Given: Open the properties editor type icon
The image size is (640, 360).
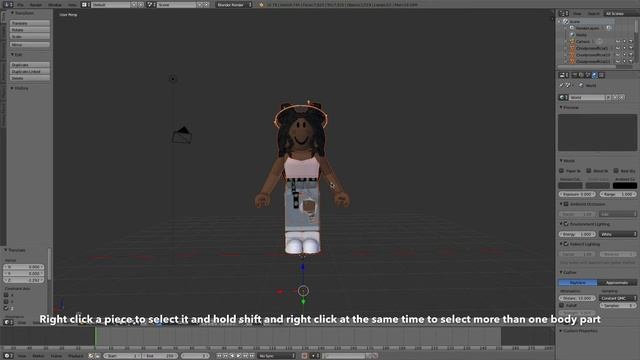Looking at the screenshot, I should [564, 75].
